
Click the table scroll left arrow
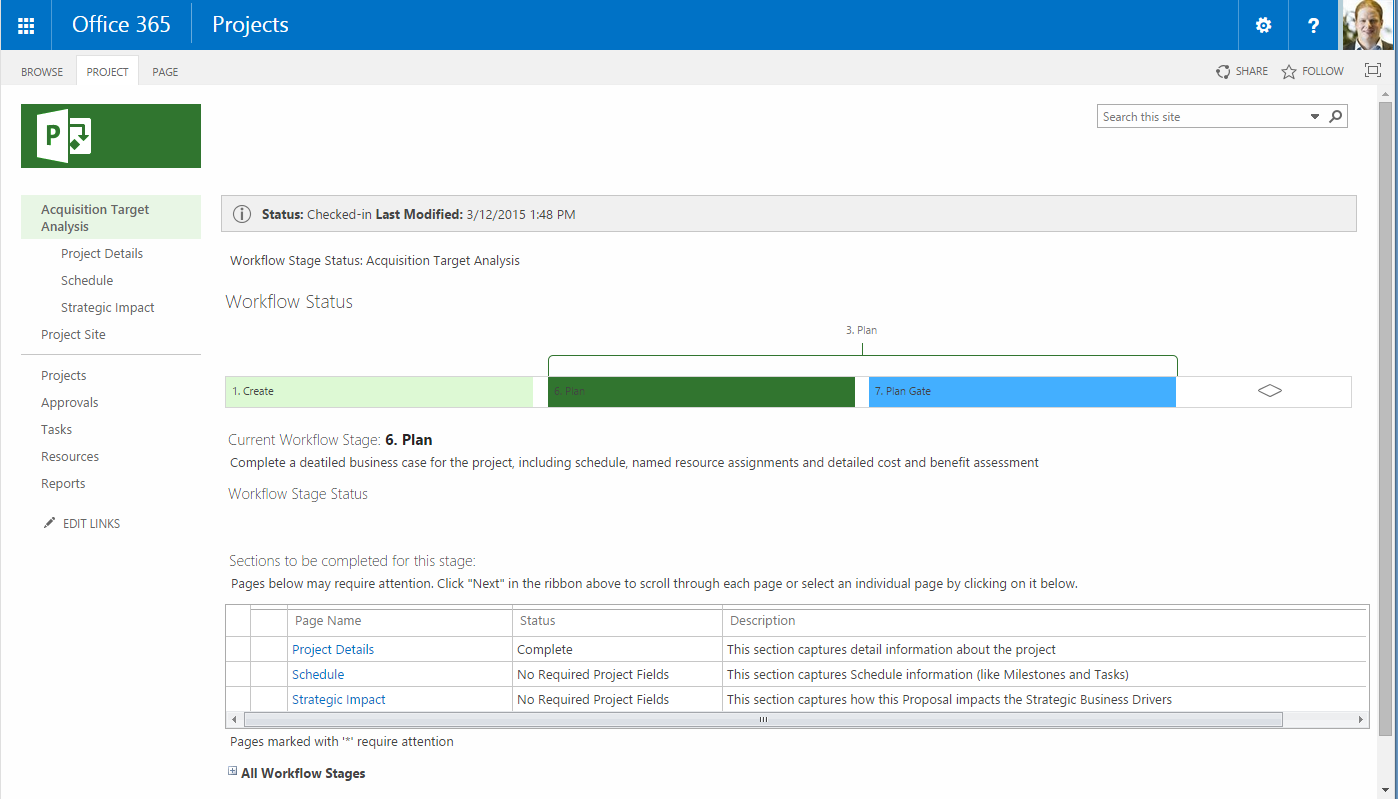tap(234, 719)
